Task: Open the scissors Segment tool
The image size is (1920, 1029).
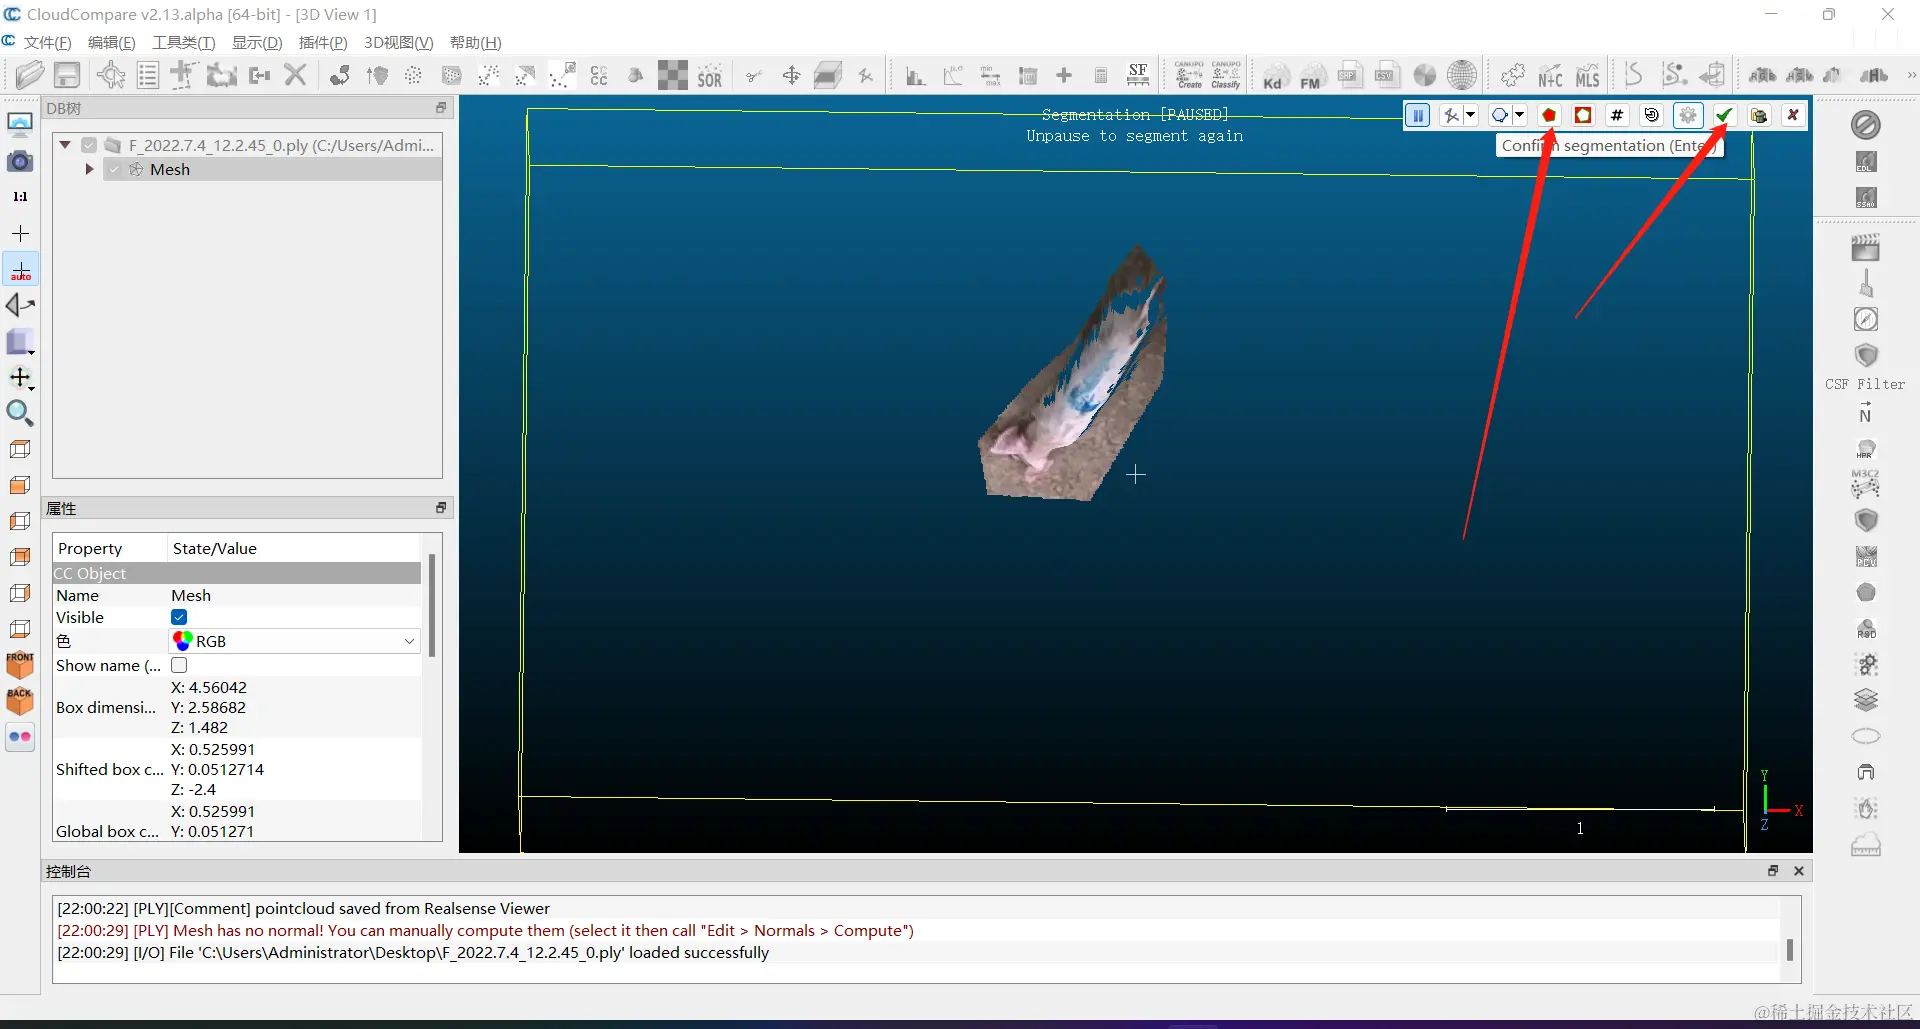Action: coord(754,76)
